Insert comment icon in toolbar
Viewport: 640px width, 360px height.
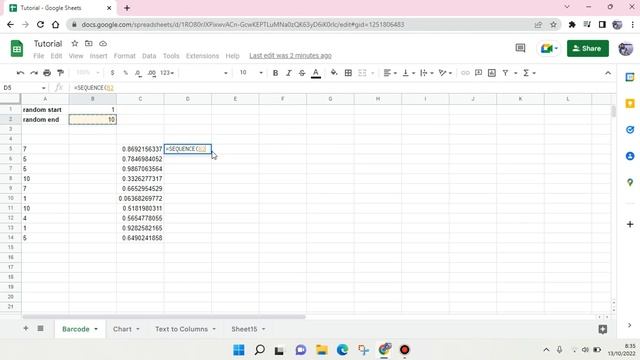478,73
